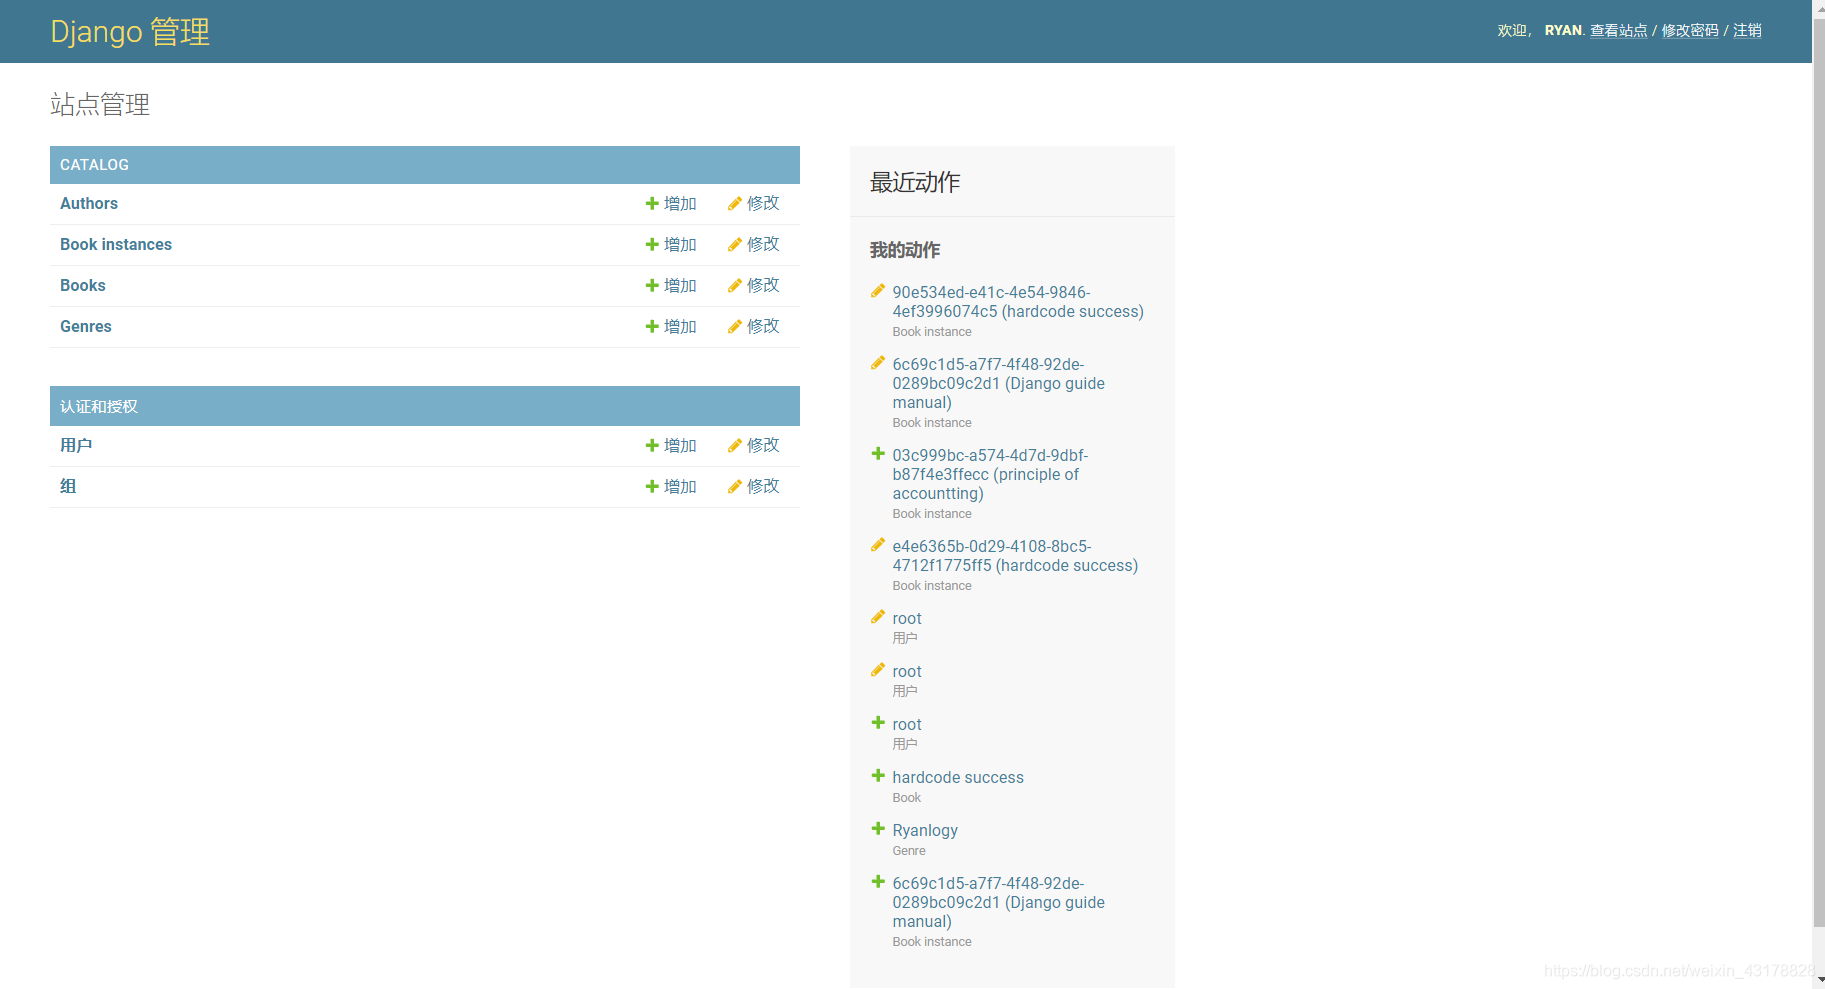Click the pencil icon in Book instances row
Viewport: 1825px width, 989px height.
pos(734,244)
